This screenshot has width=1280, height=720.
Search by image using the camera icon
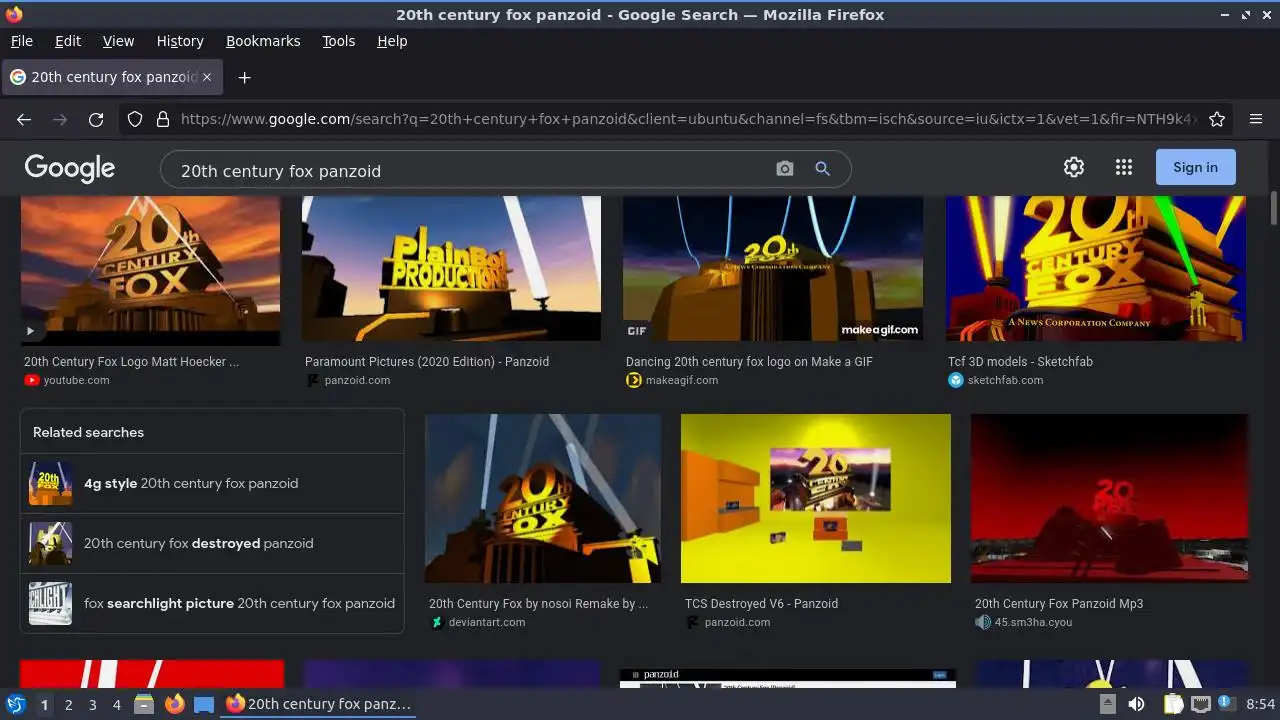point(785,169)
